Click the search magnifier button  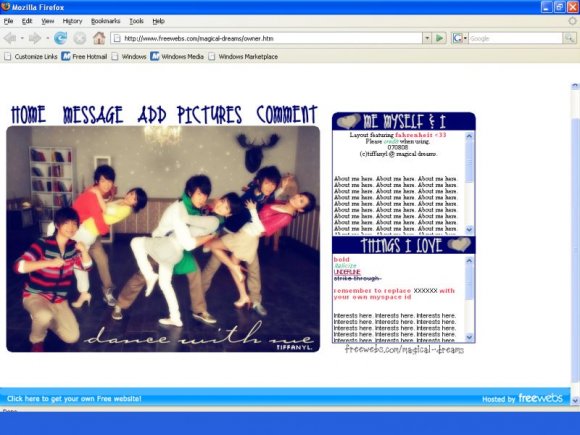(x=569, y=38)
